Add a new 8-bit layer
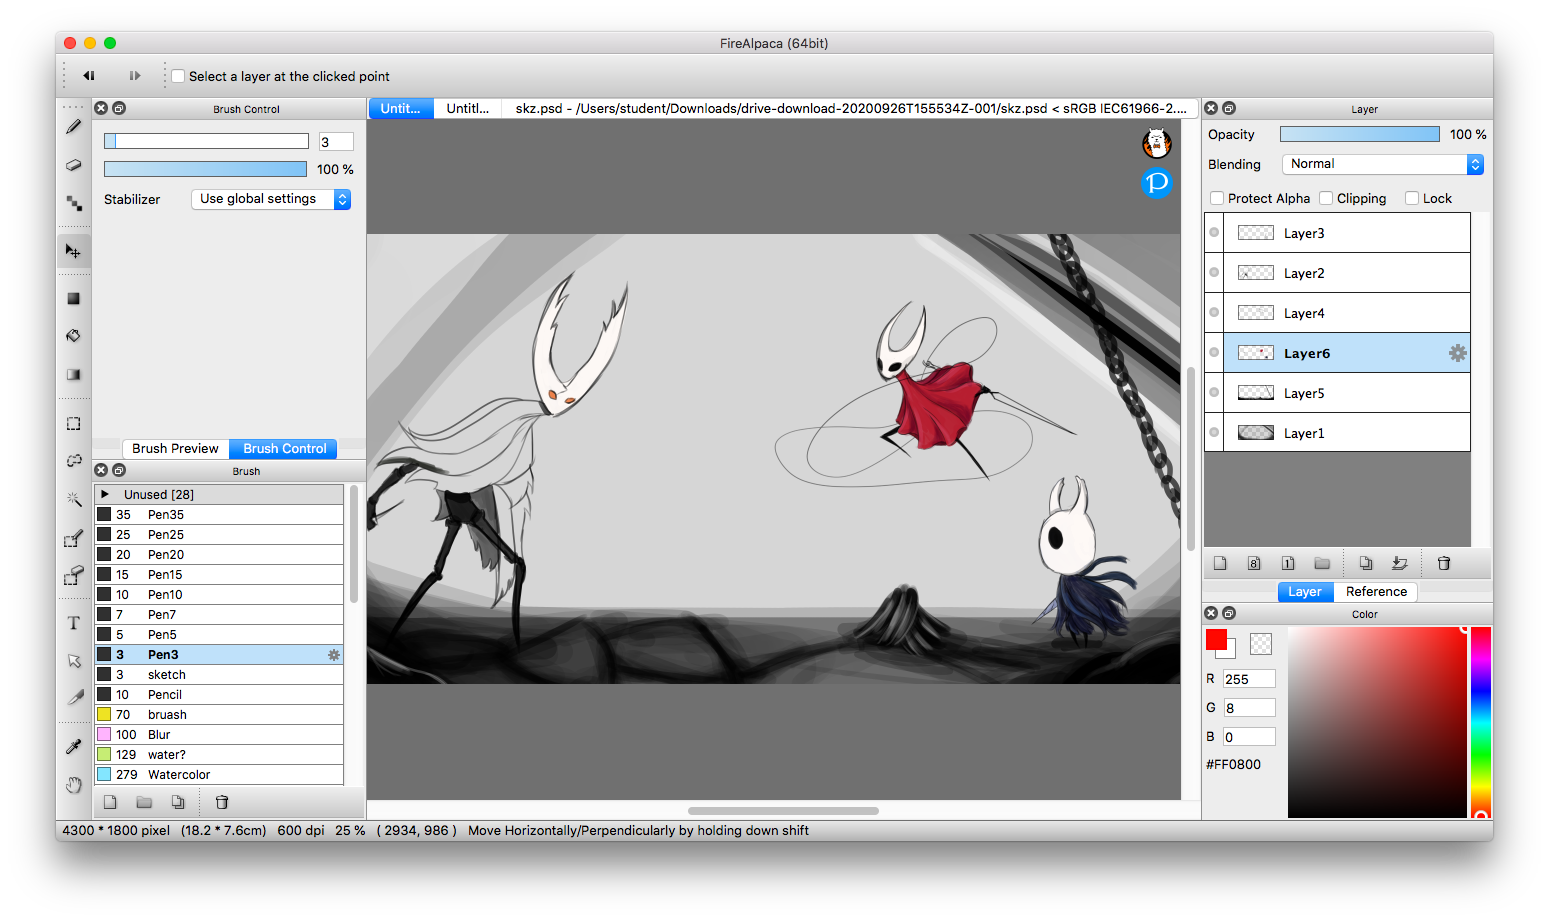The image size is (1549, 921). tap(1254, 563)
